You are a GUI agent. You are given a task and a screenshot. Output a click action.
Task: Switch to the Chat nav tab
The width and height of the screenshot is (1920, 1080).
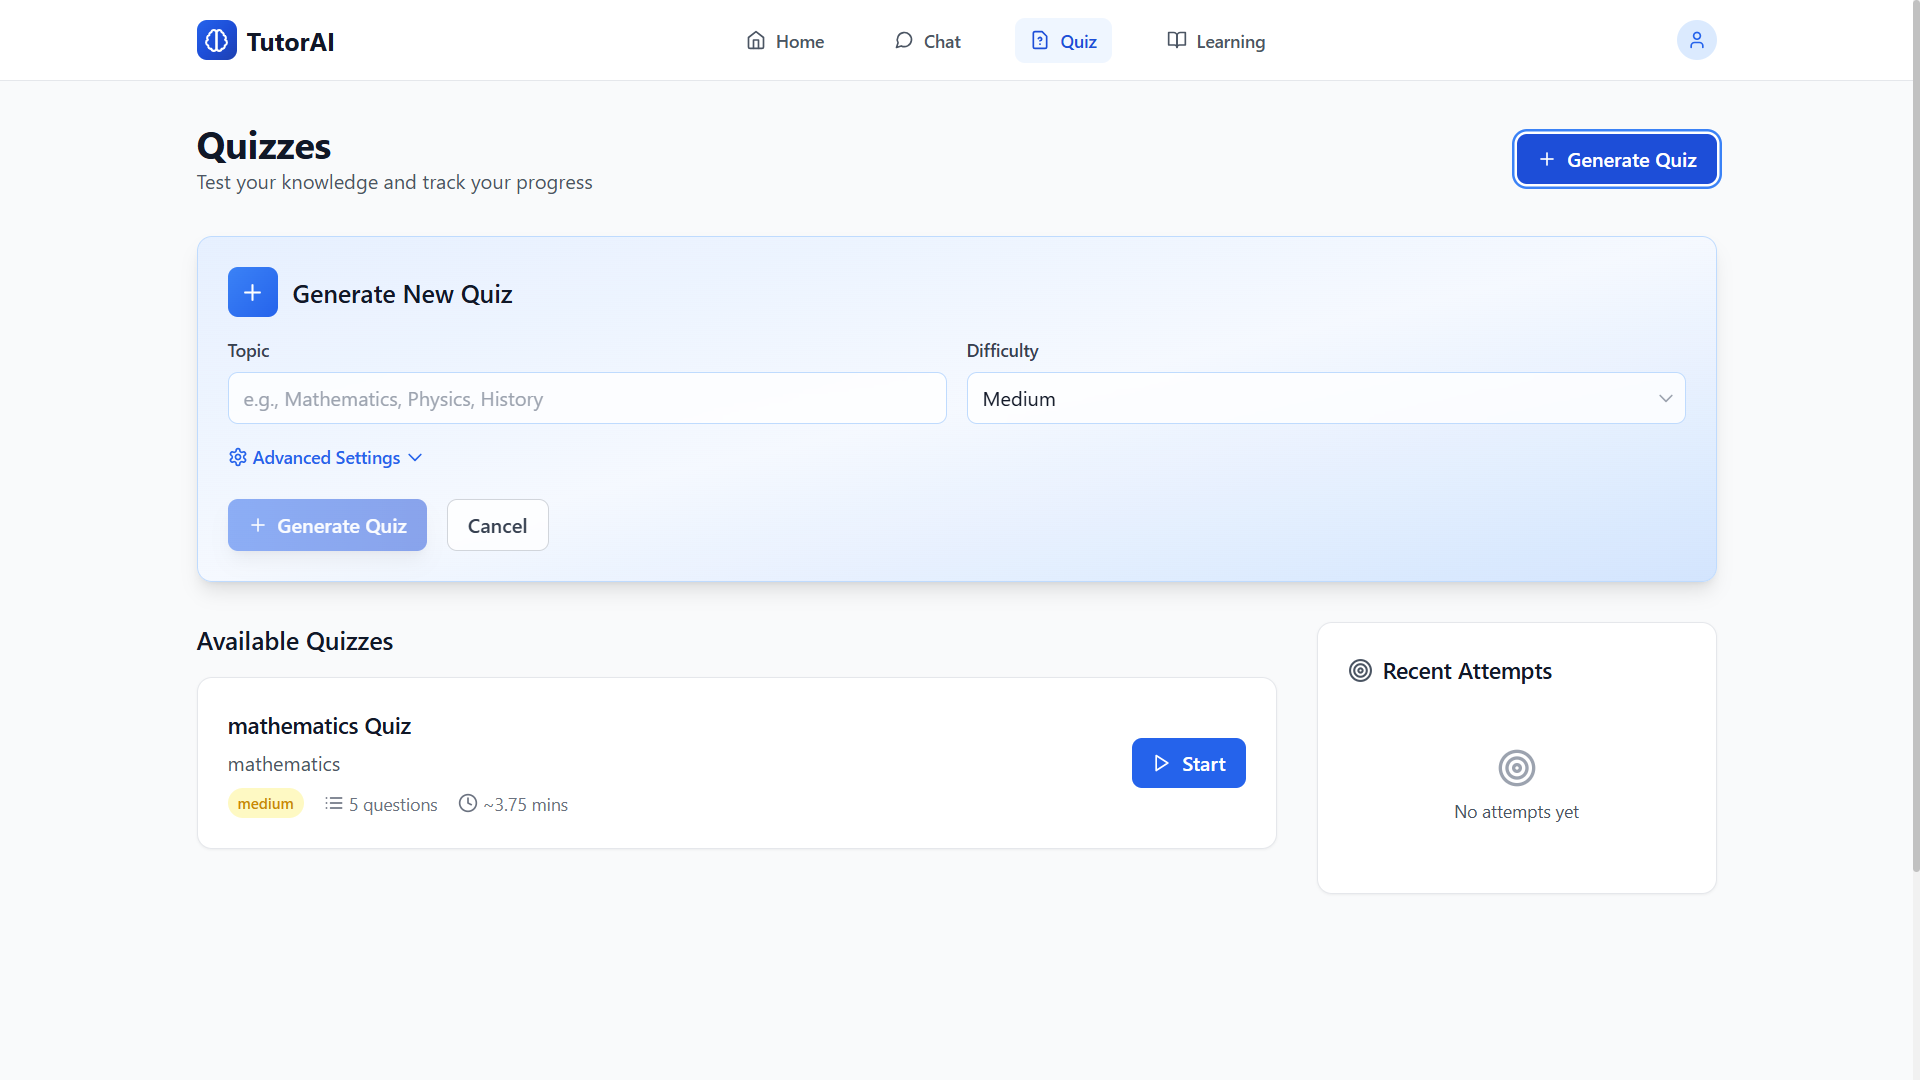pos(927,41)
